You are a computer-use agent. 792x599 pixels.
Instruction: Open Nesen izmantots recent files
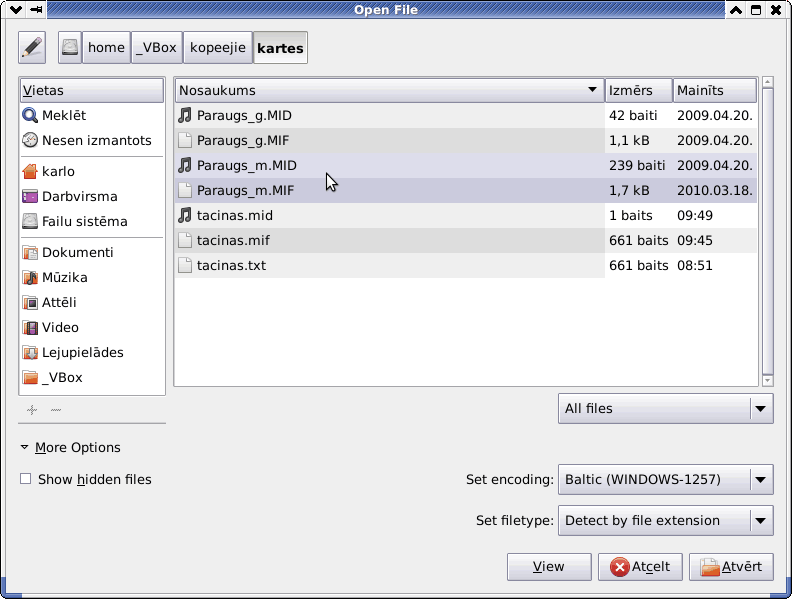pos(96,140)
